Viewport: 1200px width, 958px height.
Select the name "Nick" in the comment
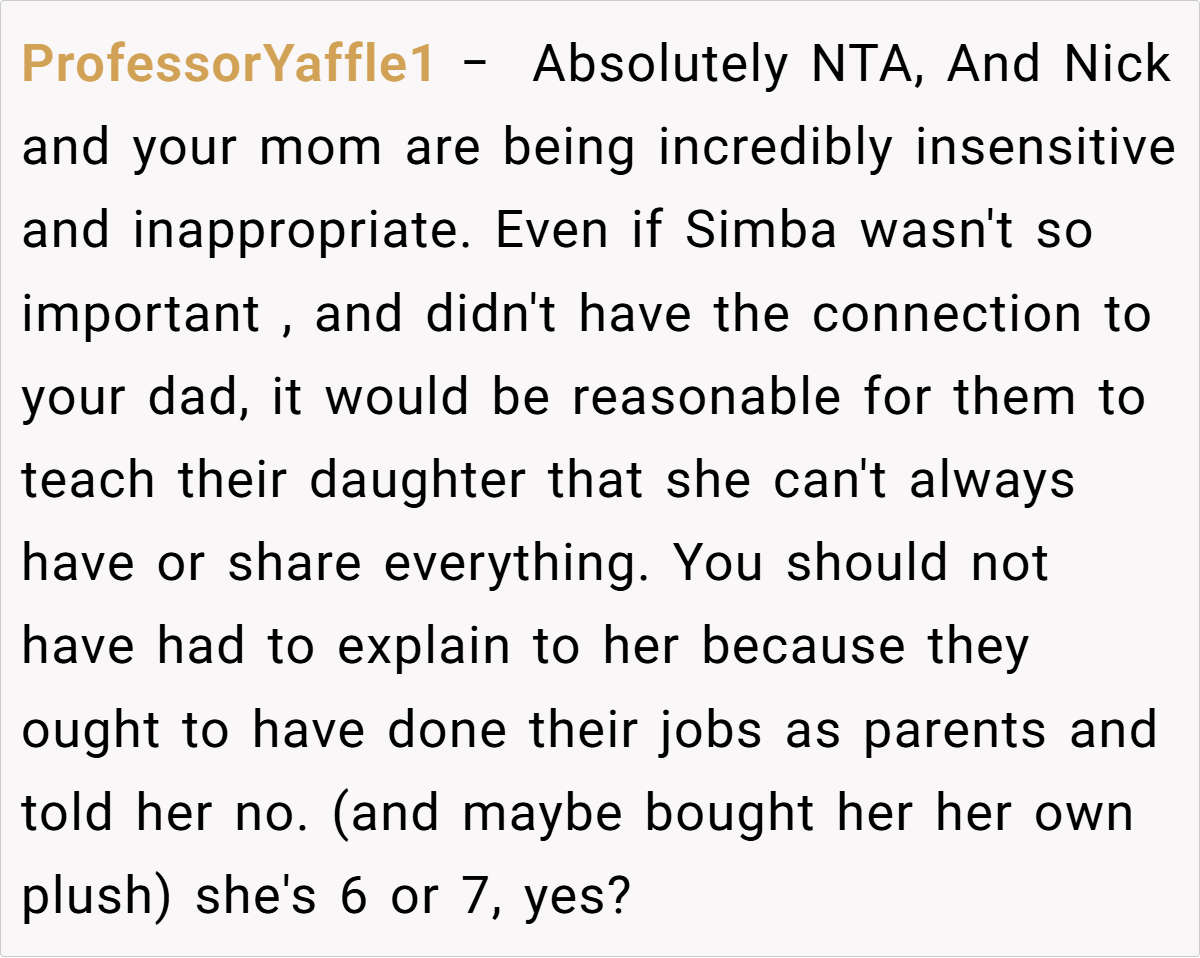[x=1116, y=66]
